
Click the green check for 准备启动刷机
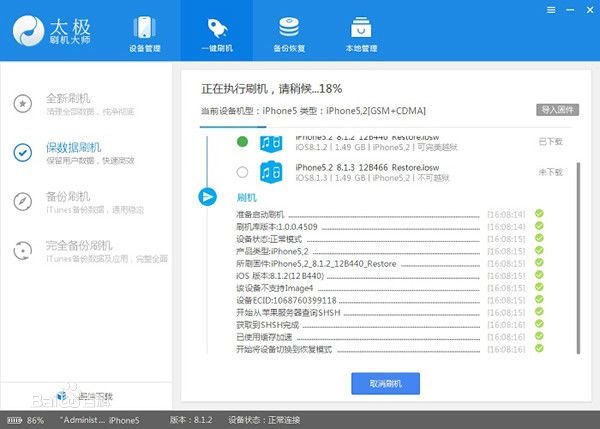point(539,214)
